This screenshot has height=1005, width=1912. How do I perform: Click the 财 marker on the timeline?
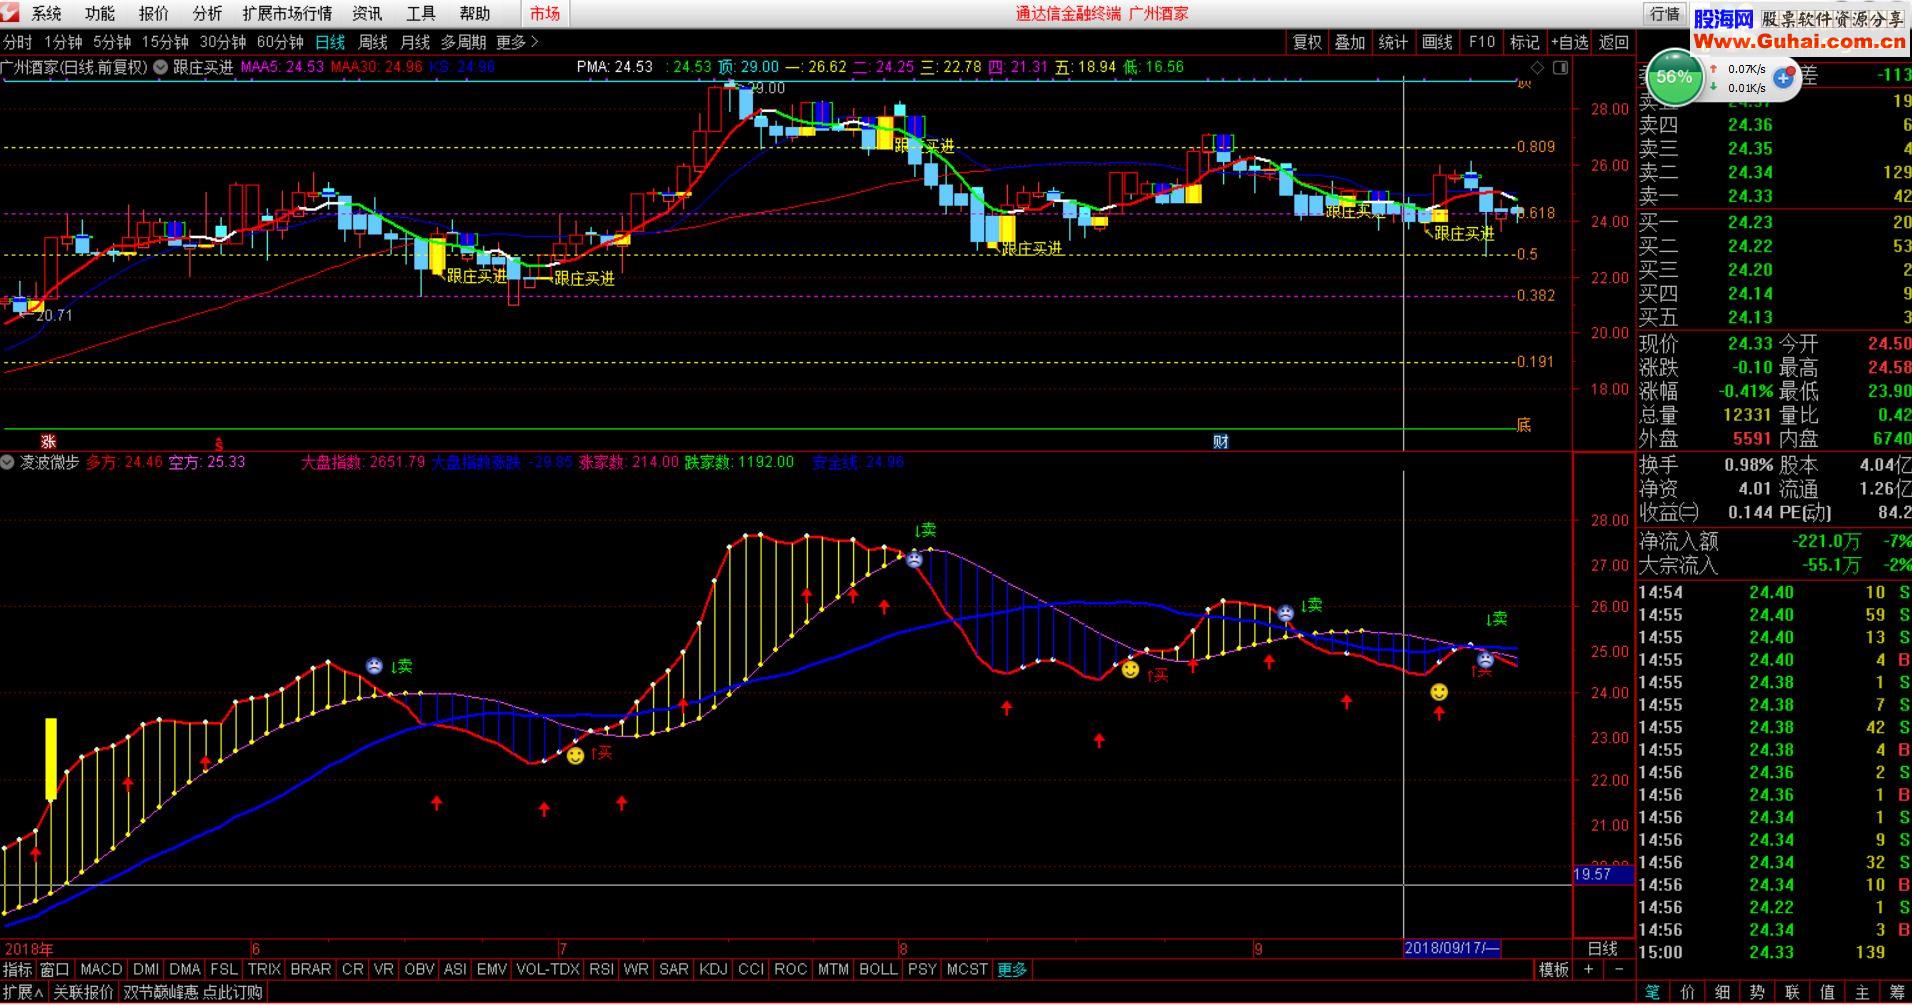click(1221, 441)
